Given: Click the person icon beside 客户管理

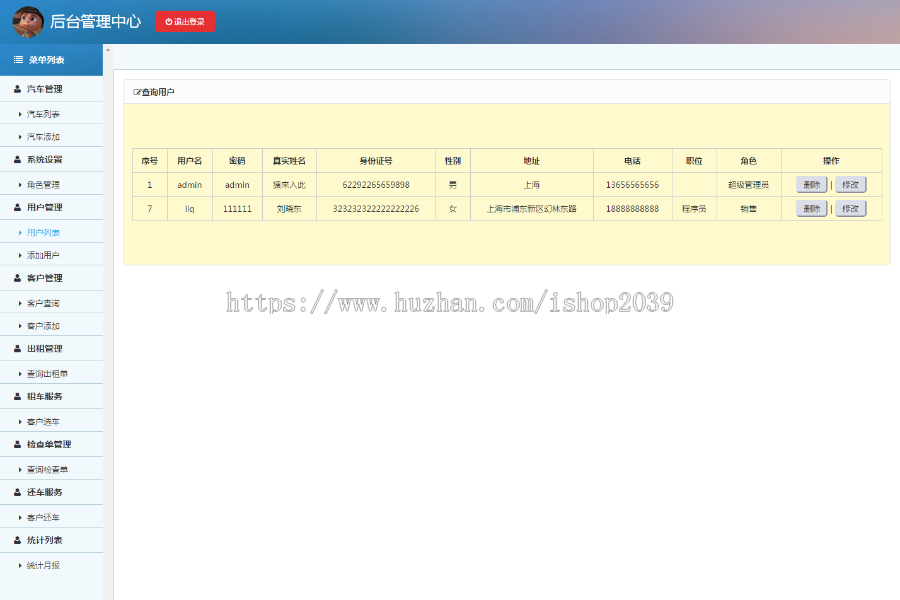Looking at the screenshot, I should tap(17, 278).
